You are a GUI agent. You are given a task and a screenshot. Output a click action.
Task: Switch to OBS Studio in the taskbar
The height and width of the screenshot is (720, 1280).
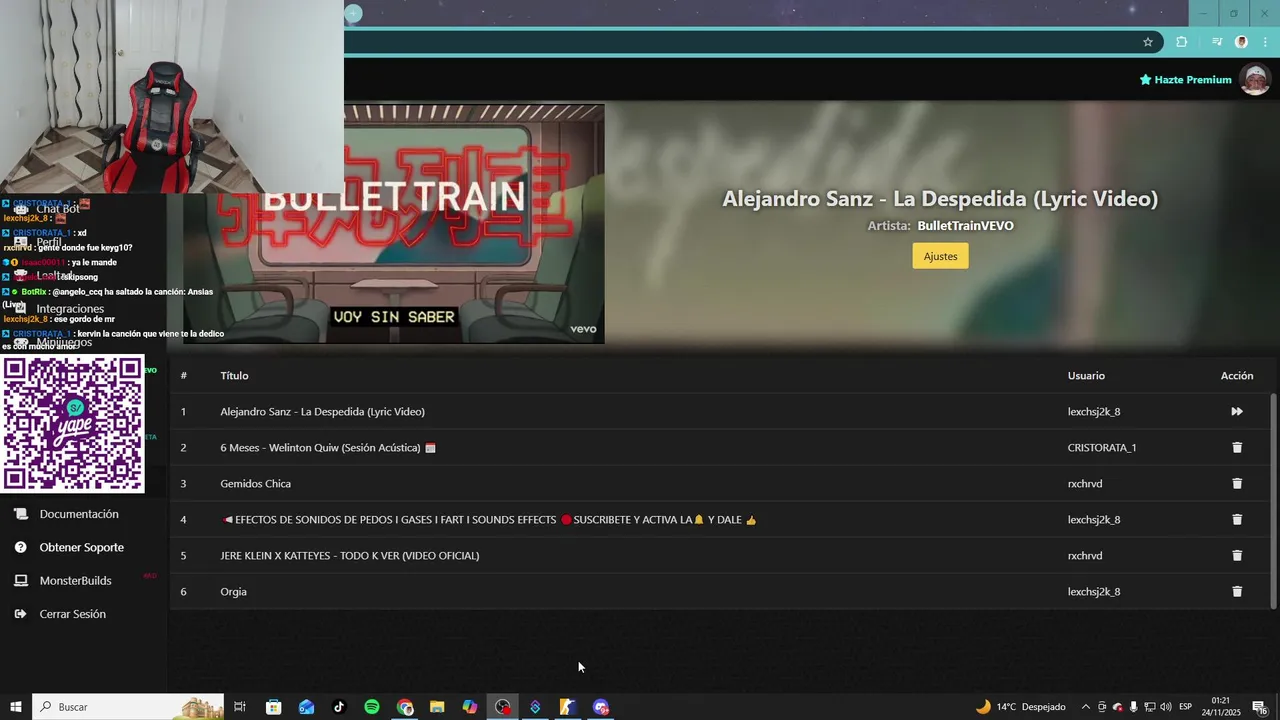click(x=503, y=707)
